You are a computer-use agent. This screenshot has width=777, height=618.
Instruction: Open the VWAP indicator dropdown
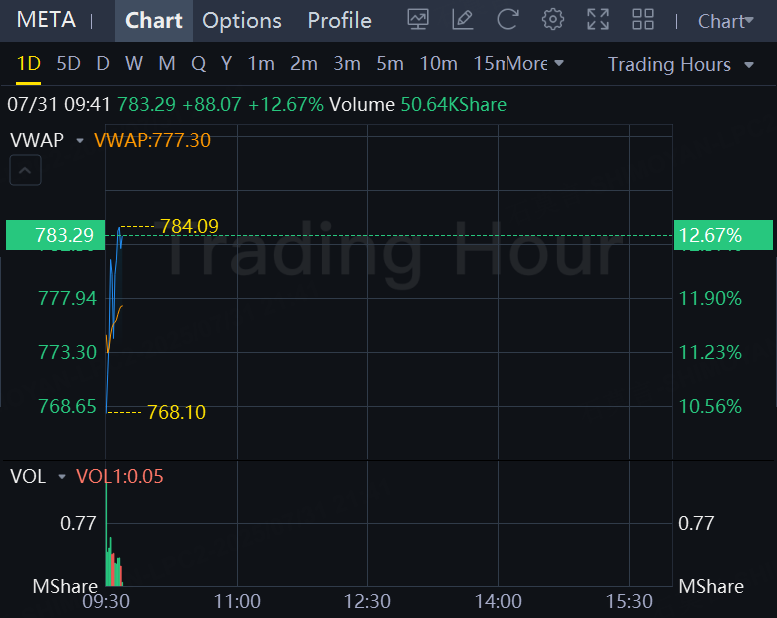(79, 141)
